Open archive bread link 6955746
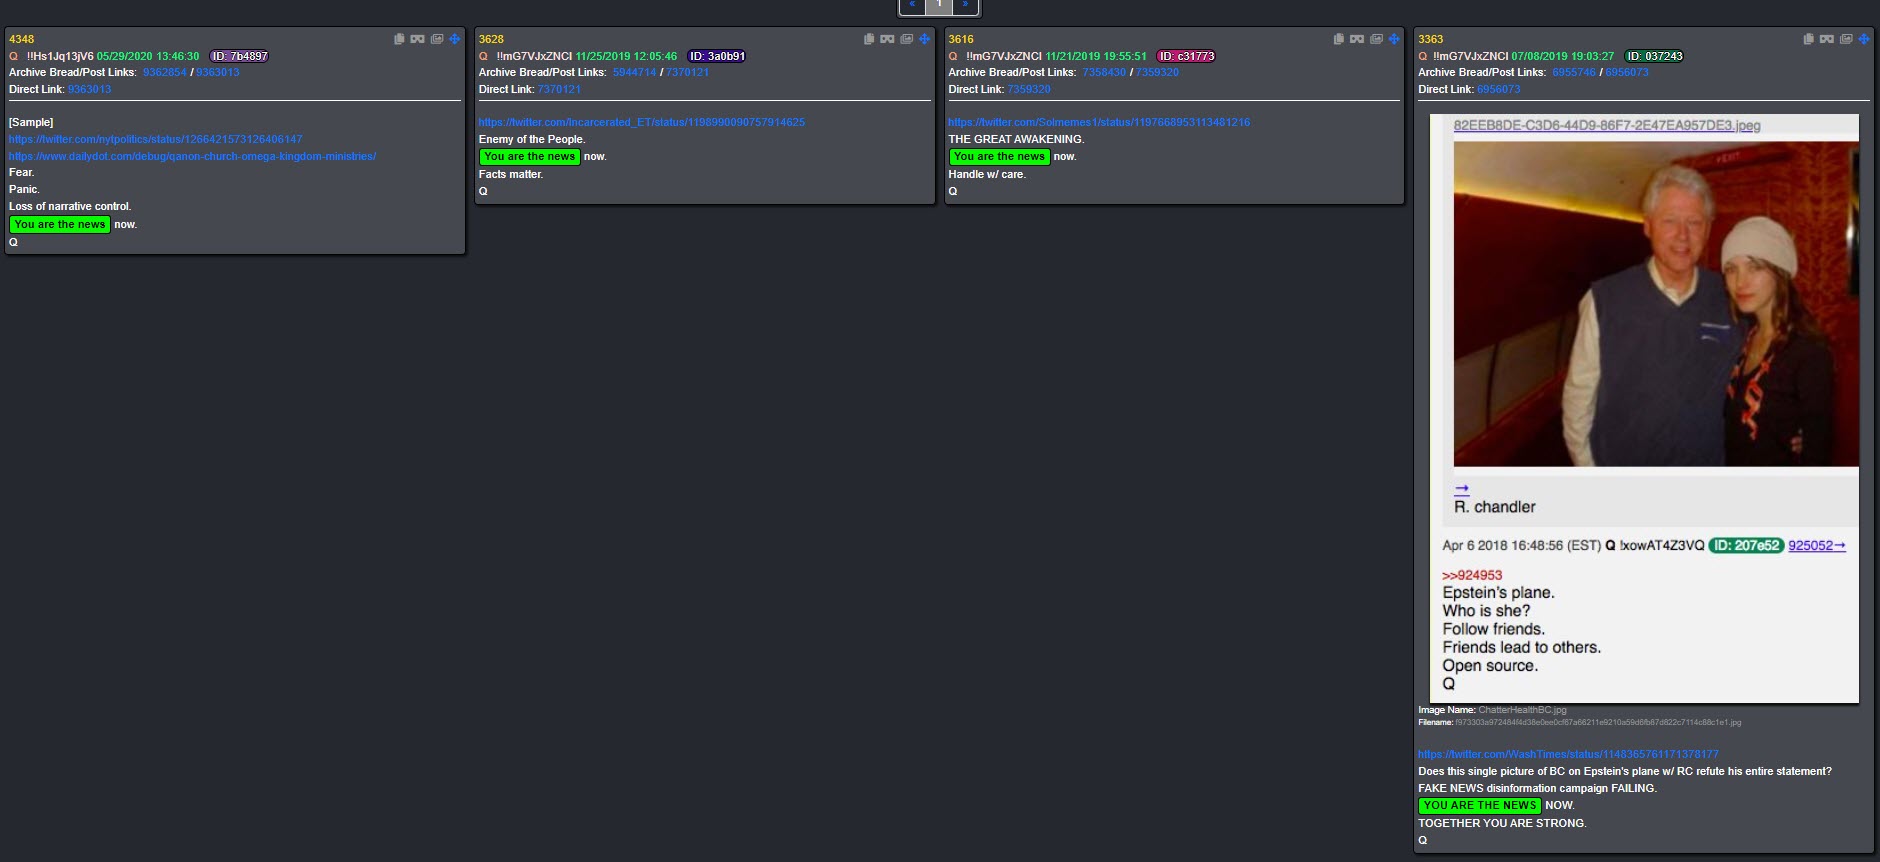Image resolution: width=1880 pixels, height=862 pixels. coord(1575,72)
